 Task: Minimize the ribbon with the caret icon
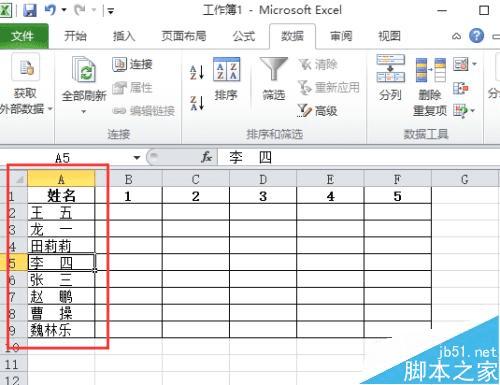tap(456, 36)
